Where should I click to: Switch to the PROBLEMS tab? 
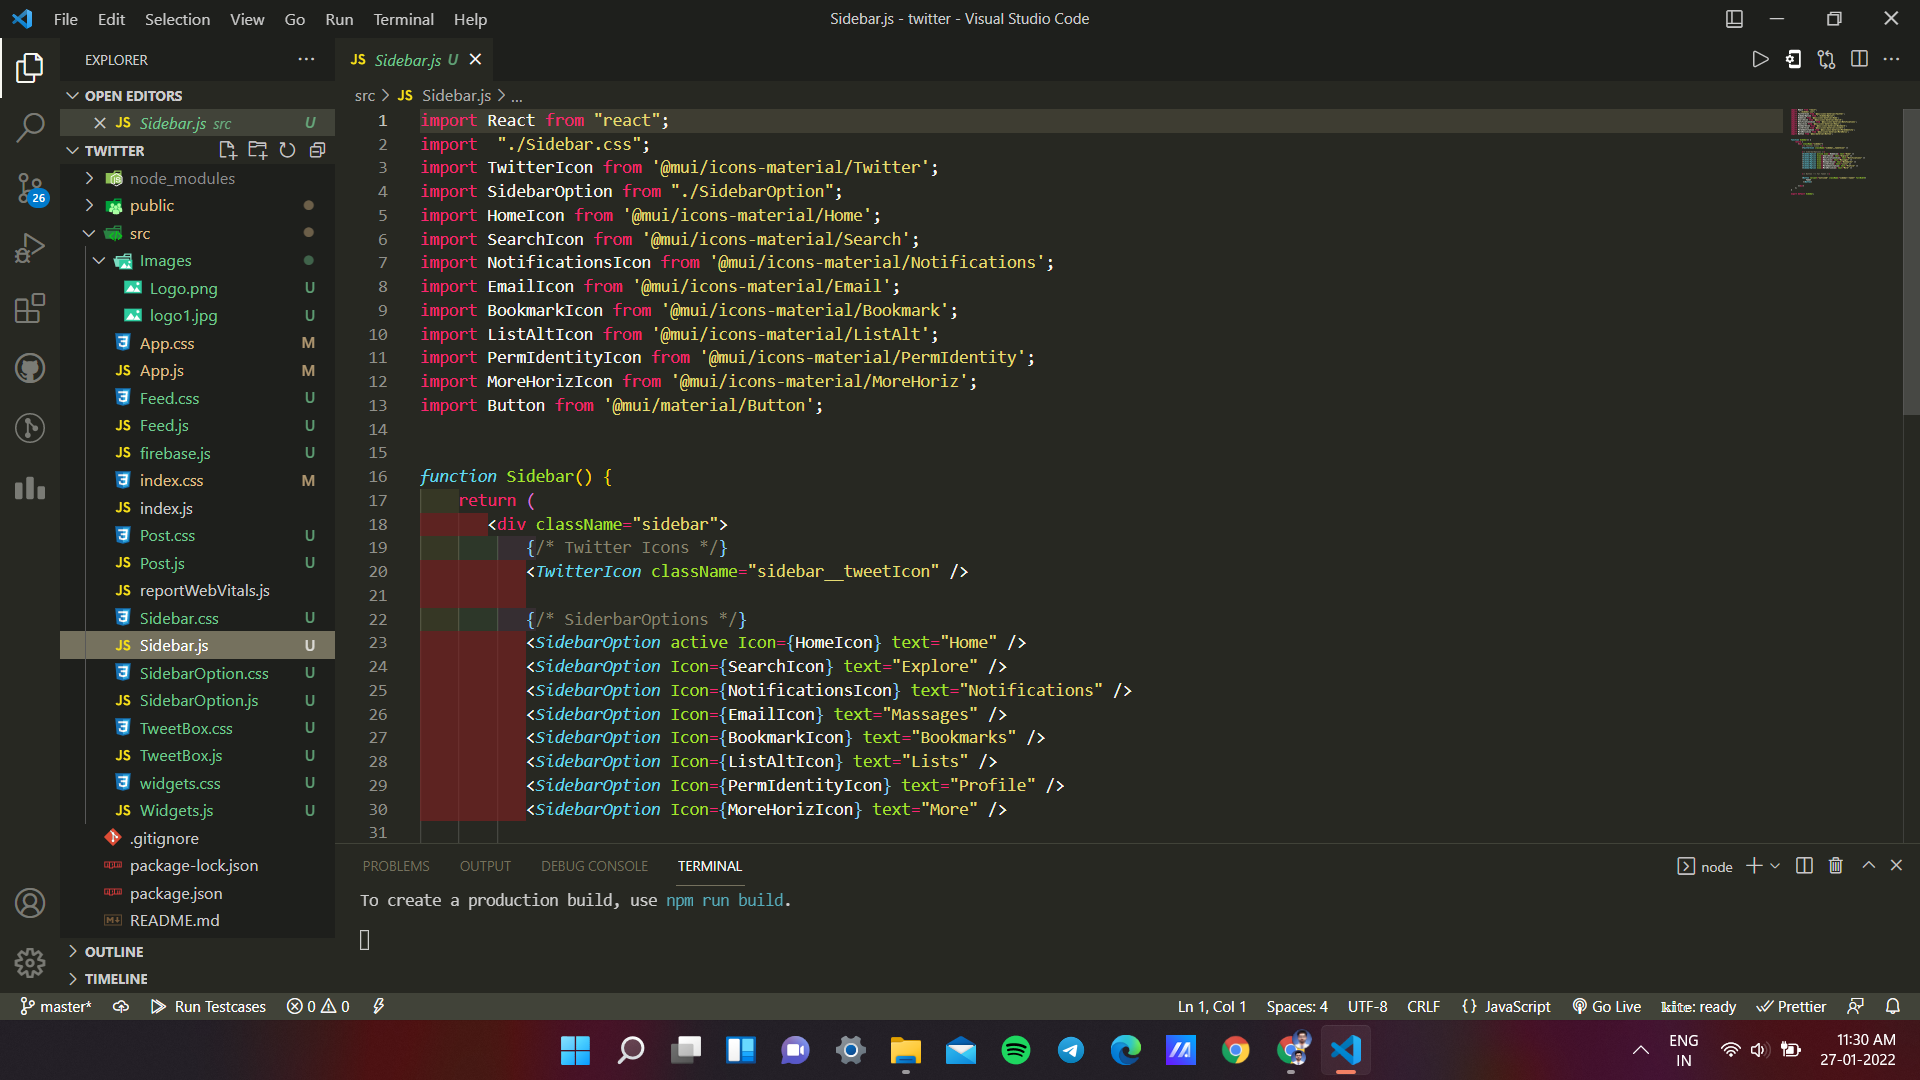coord(396,866)
